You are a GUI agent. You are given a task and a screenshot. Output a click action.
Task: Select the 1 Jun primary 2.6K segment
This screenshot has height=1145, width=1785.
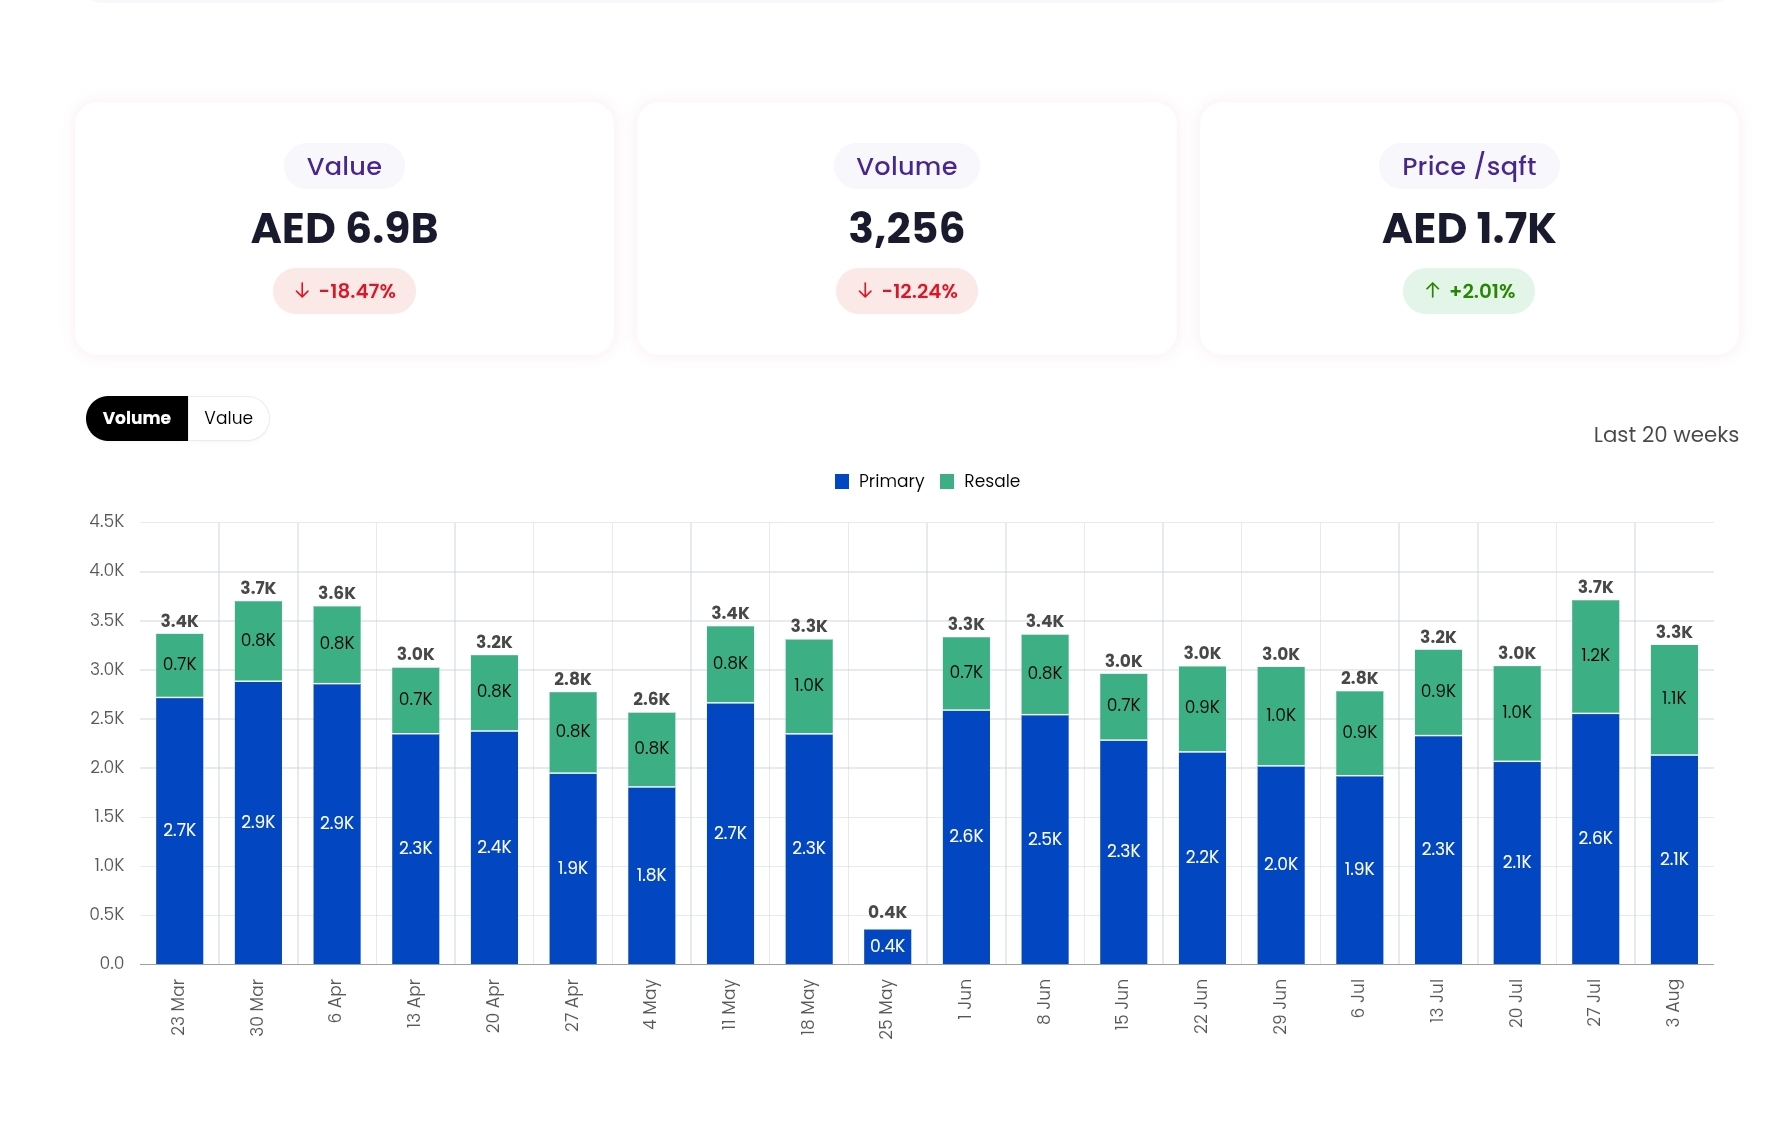click(966, 837)
